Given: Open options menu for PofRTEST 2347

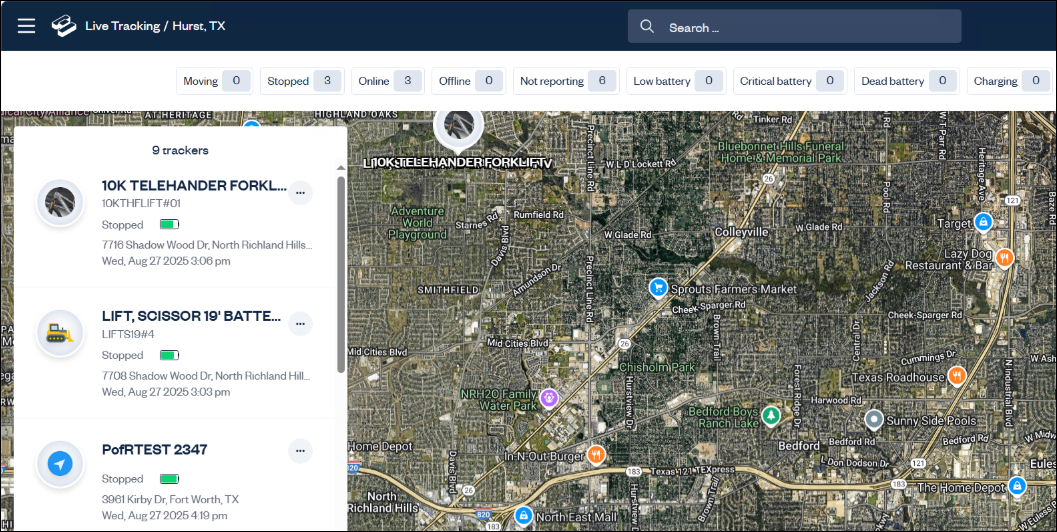Looking at the screenshot, I should 300,451.
